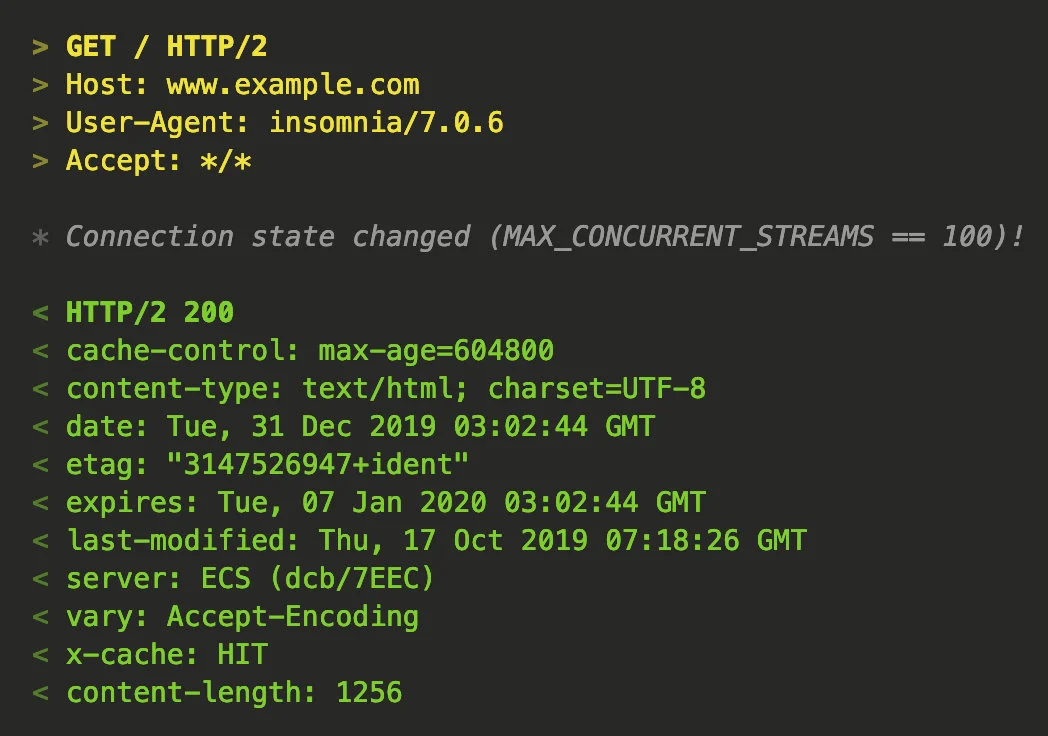Image resolution: width=1048 pixels, height=736 pixels.
Task: Click the GET / HTTP/2 request line
Action: (166, 47)
